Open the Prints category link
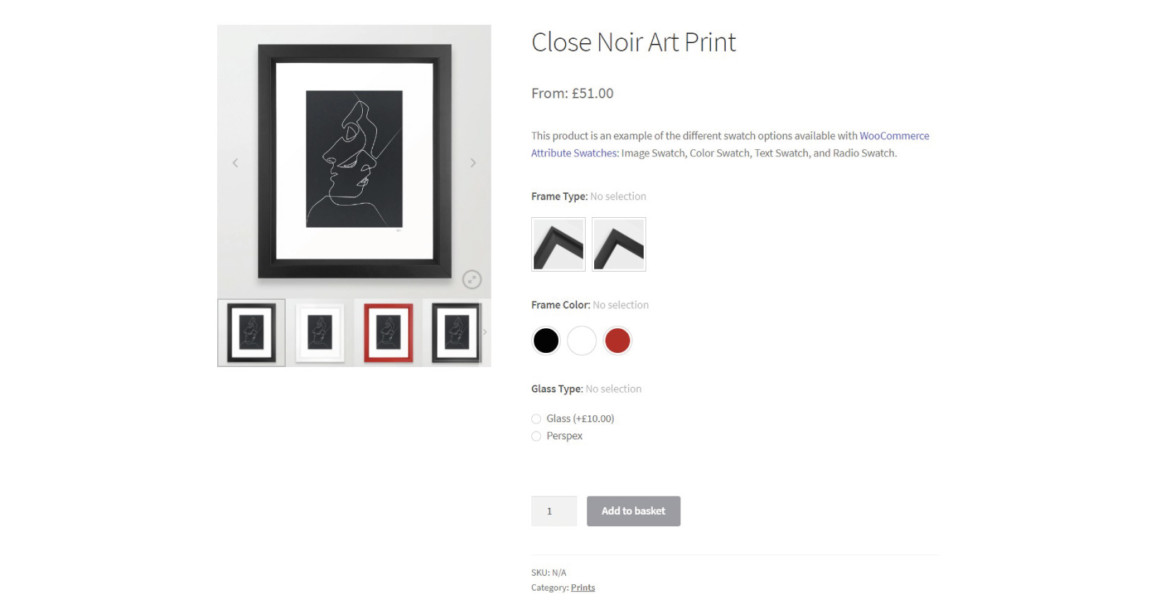Image resolution: width=1160 pixels, height=616 pixels. coord(583,588)
